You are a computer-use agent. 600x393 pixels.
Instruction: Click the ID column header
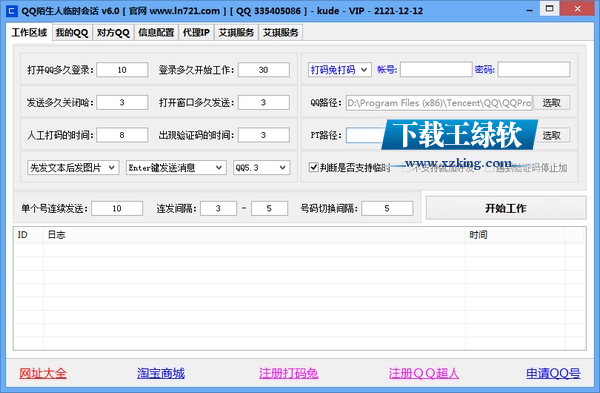pyautogui.click(x=28, y=235)
